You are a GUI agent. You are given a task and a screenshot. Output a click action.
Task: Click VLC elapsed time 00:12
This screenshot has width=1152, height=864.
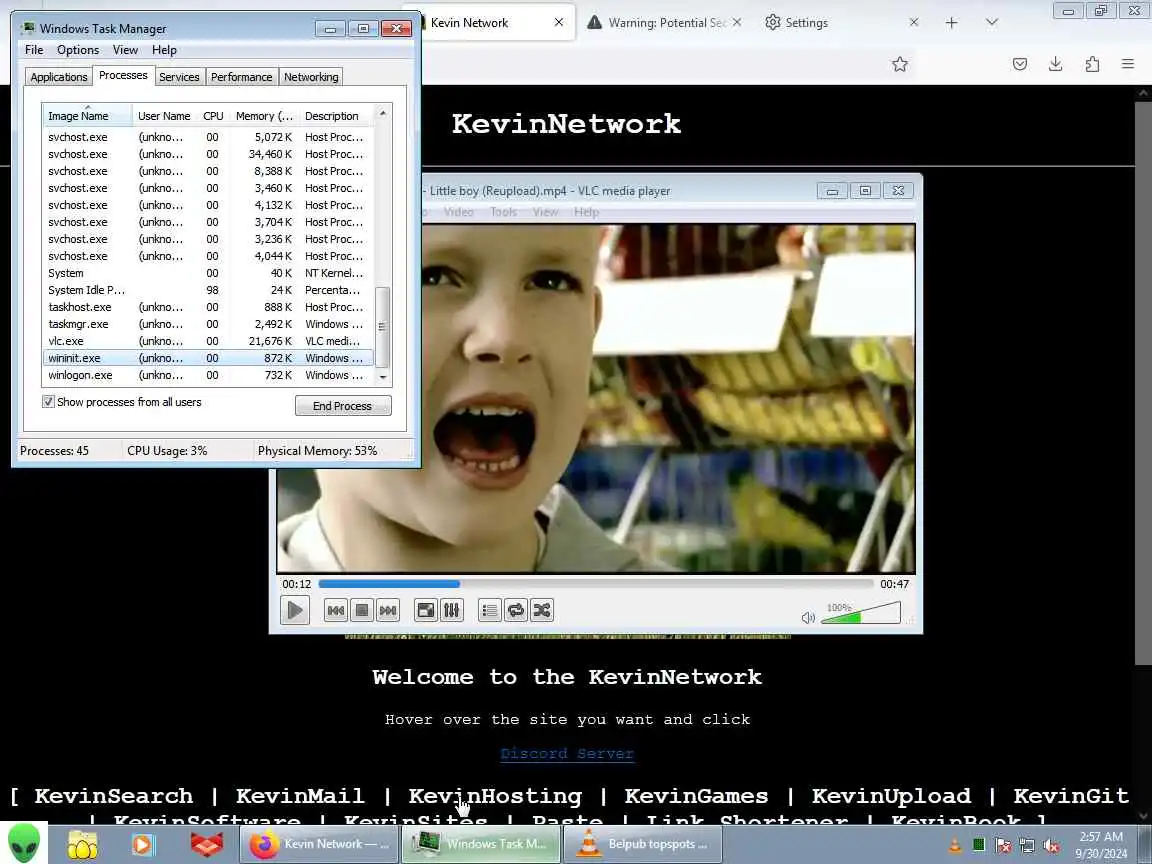[297, 584]
